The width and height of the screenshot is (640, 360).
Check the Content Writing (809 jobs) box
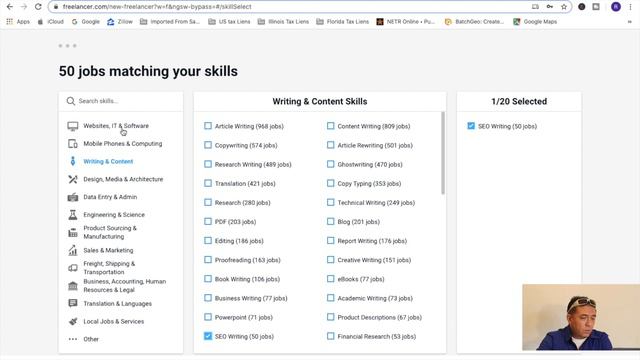coord(331,126)
